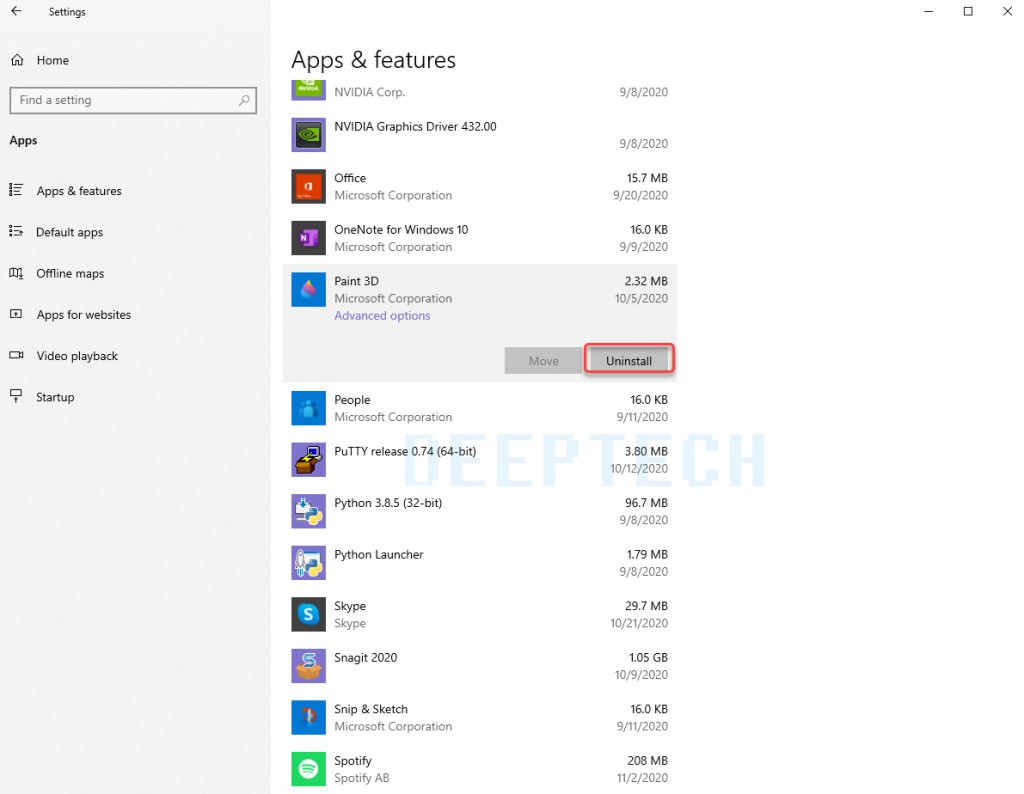The height and width of the screenshot is (794, 1024).
Task: Click the Apps & features list icon
Action: click(x=16, y=190)
